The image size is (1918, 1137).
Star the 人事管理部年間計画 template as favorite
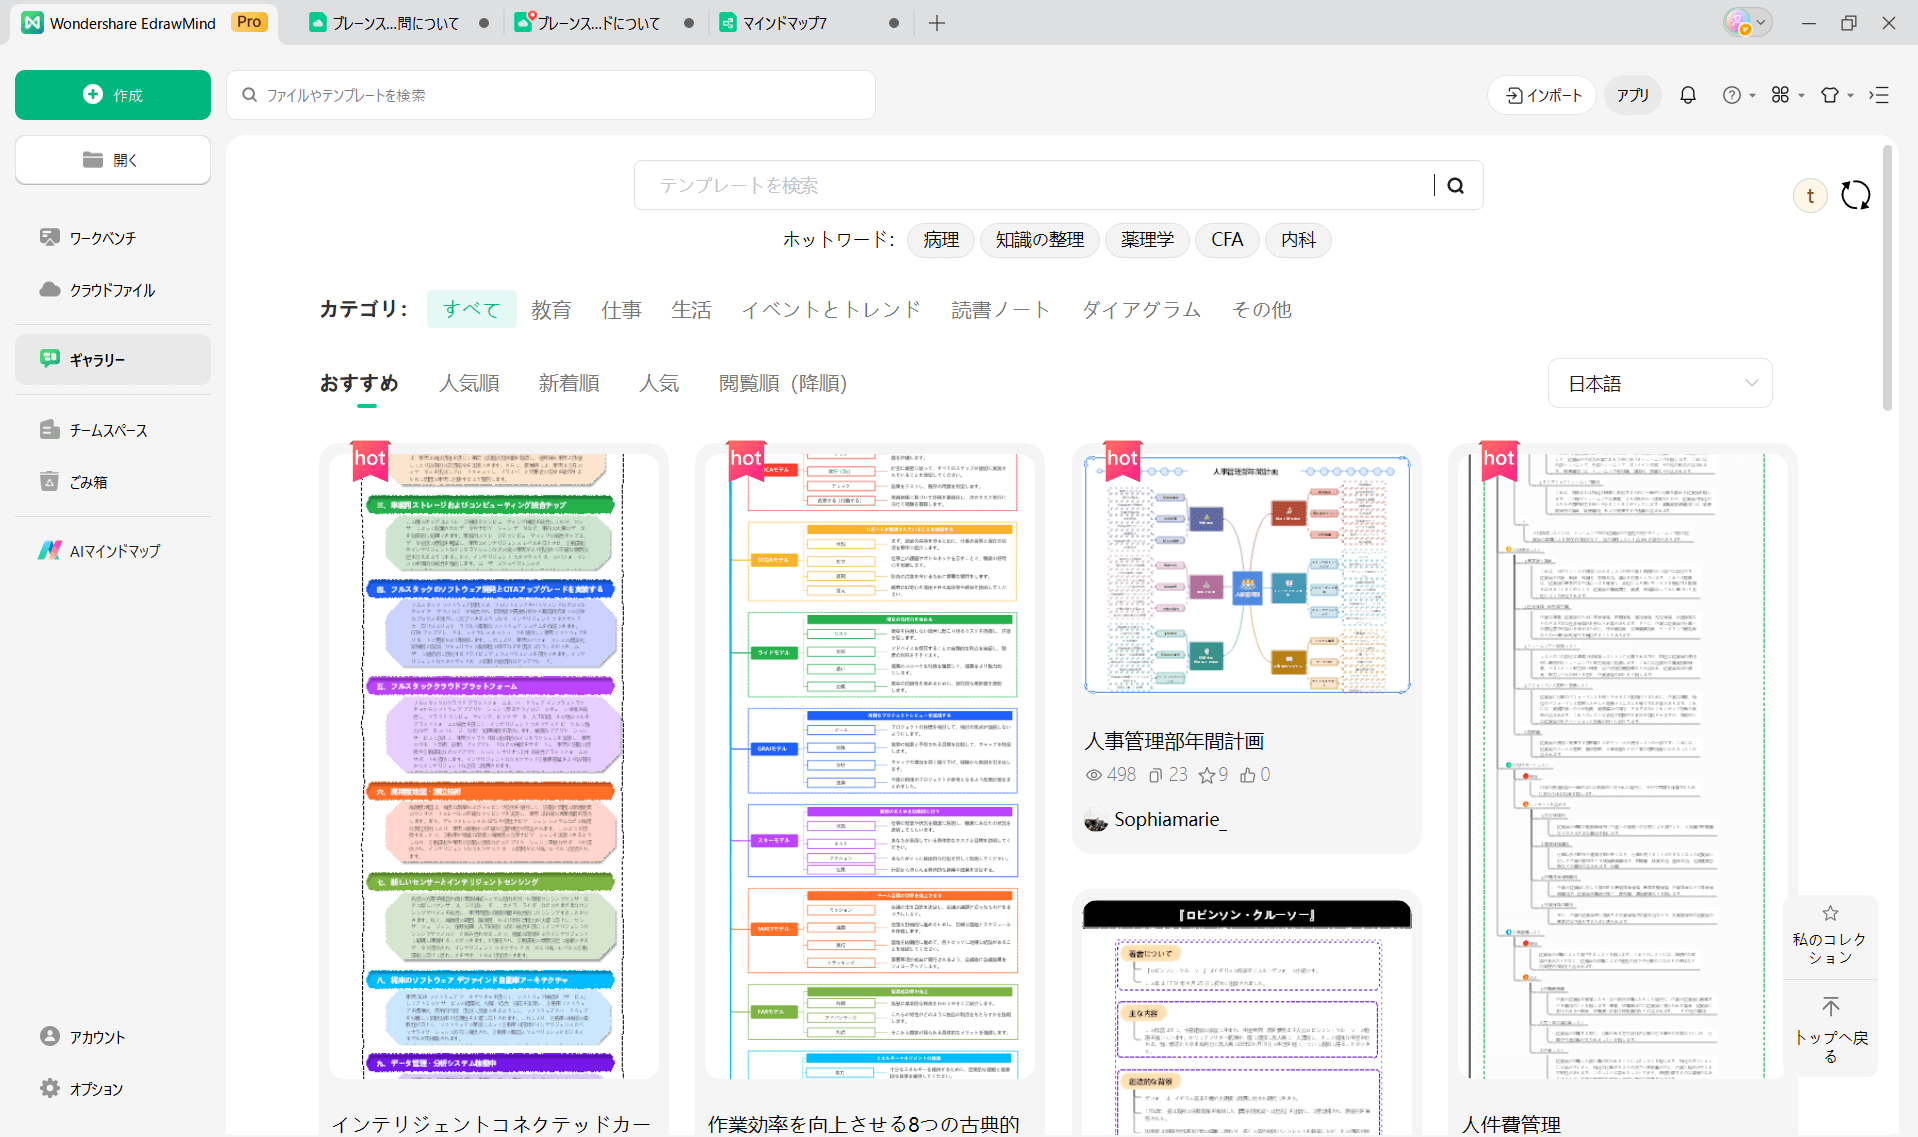click(1207, 775)
